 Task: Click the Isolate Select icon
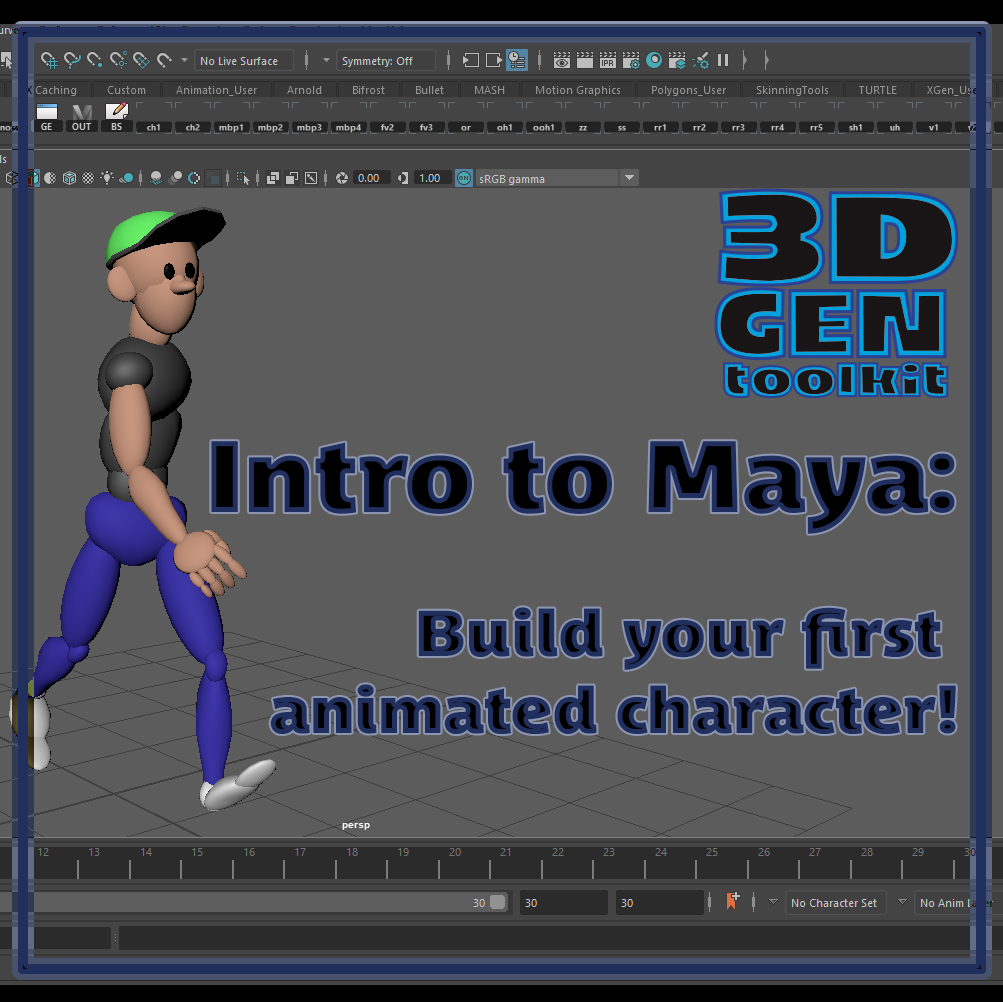coord(242,178)
